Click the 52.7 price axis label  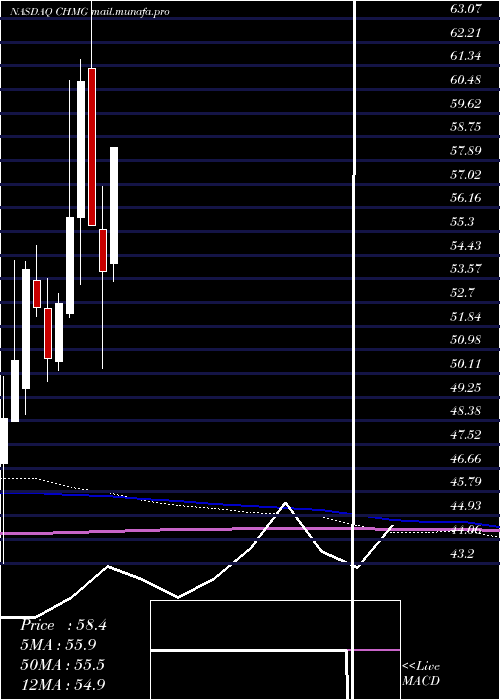click(462, 293)
